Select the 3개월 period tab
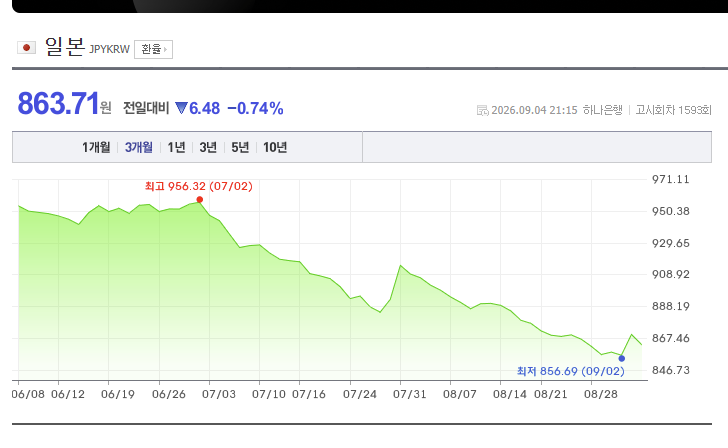The height and width of the screenshot is (448, 728). [139, 147]
